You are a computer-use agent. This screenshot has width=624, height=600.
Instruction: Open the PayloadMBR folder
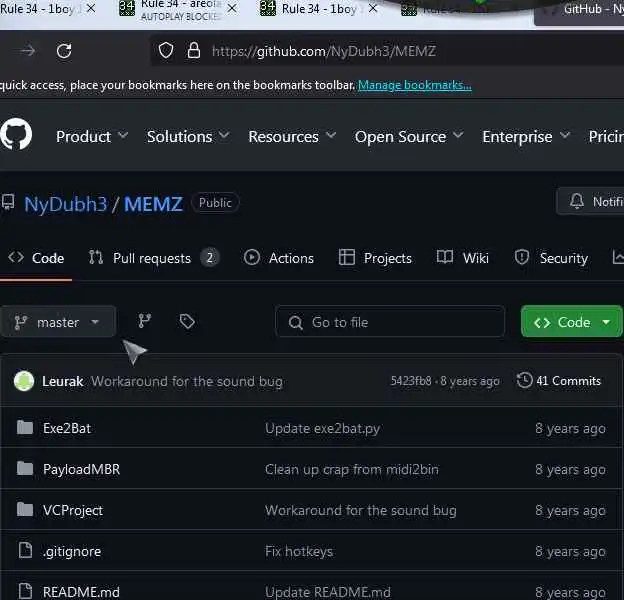[81, 469]
